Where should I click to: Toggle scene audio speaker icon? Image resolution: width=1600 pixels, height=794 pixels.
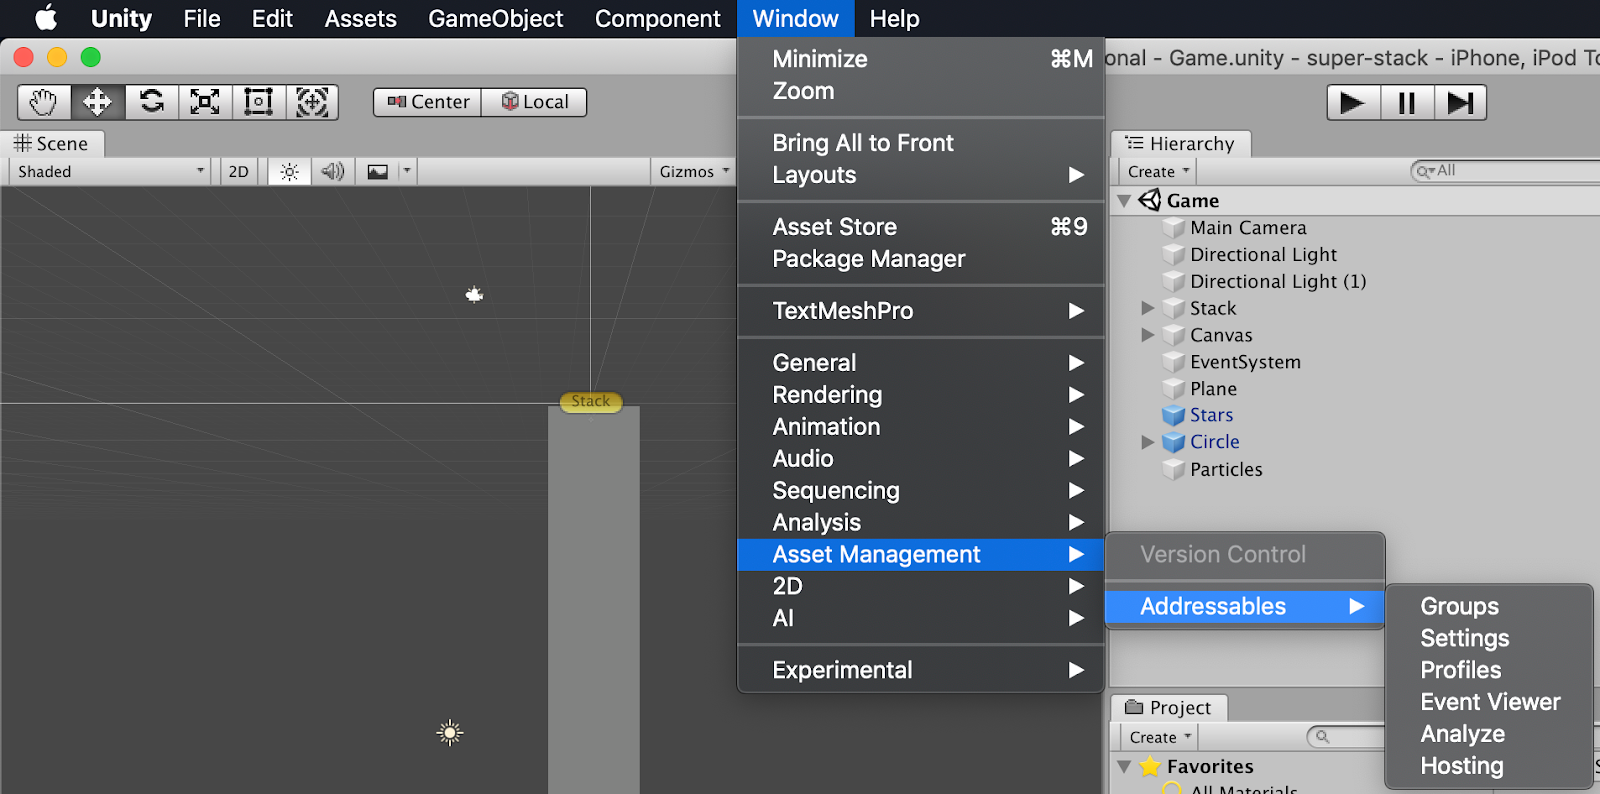333,172
